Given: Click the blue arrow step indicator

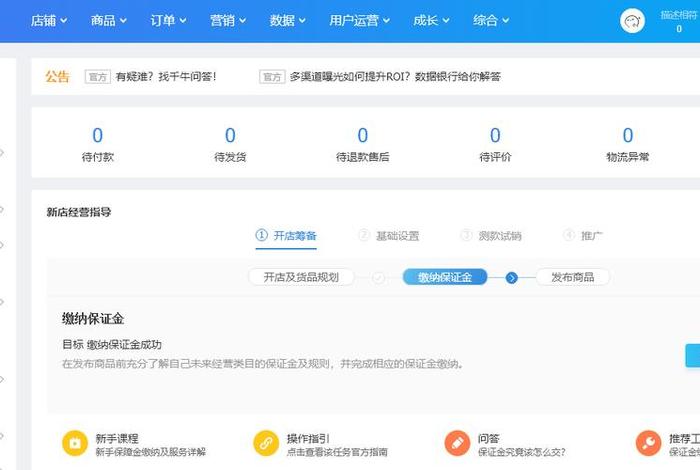Looking at the screenshot, I should pyautogui.click(x=512, y=278).
